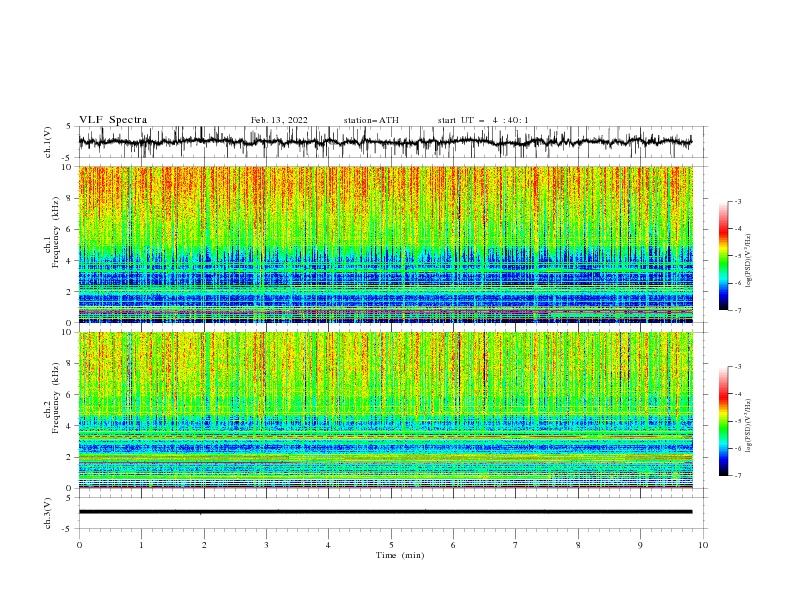Click time axis tick label "10"
The height and width of the screenshot is (612, 792).
tap(703, 545)
